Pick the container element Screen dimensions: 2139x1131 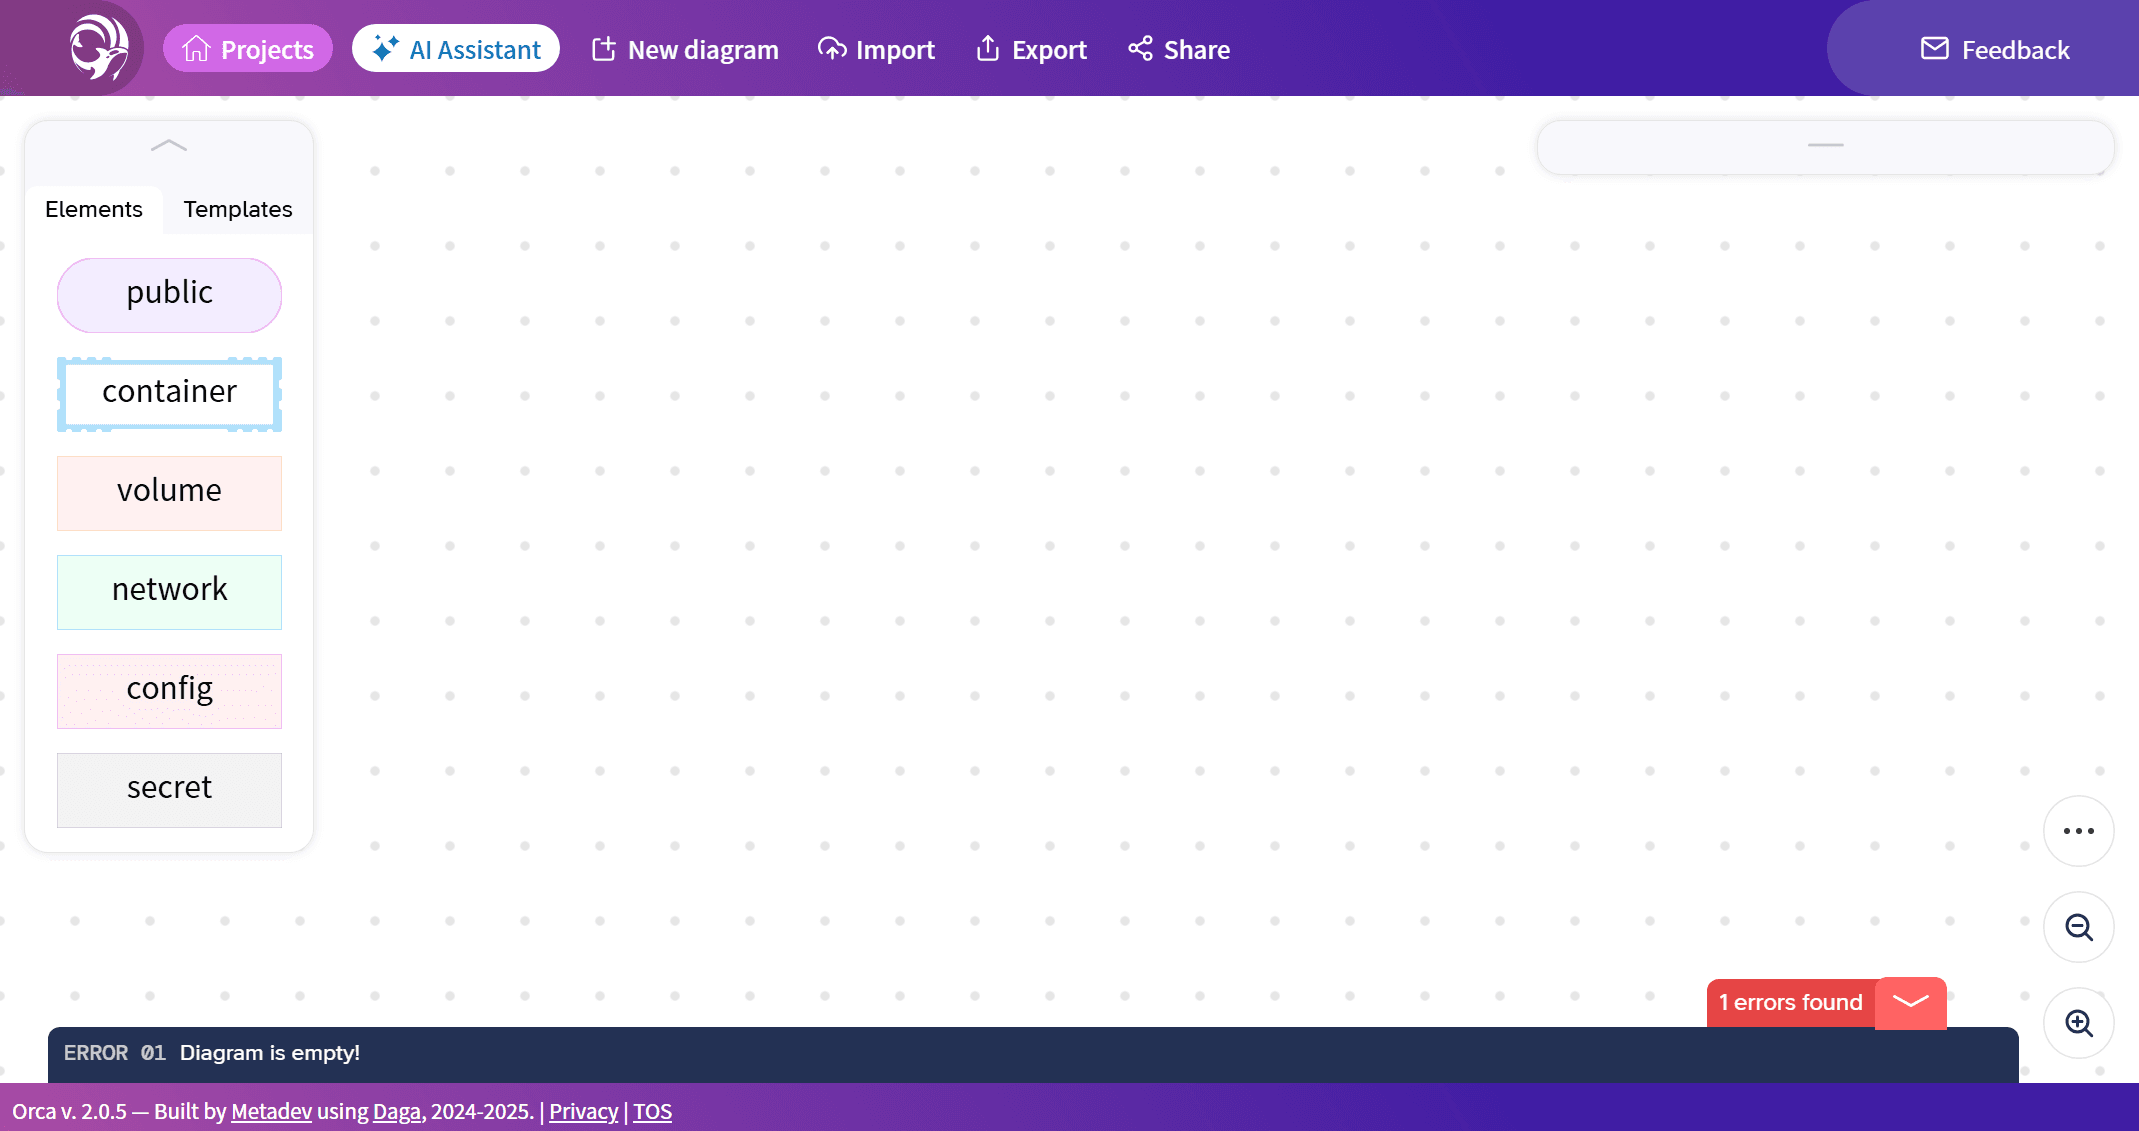click(169, 393)
